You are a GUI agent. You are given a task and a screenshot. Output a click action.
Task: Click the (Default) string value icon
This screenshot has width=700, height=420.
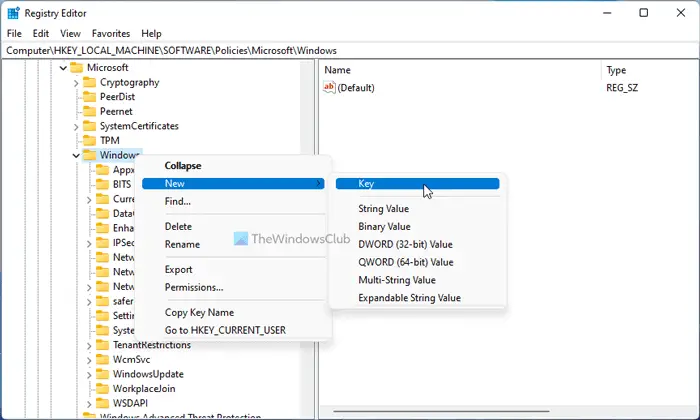[x=329, y=87]
